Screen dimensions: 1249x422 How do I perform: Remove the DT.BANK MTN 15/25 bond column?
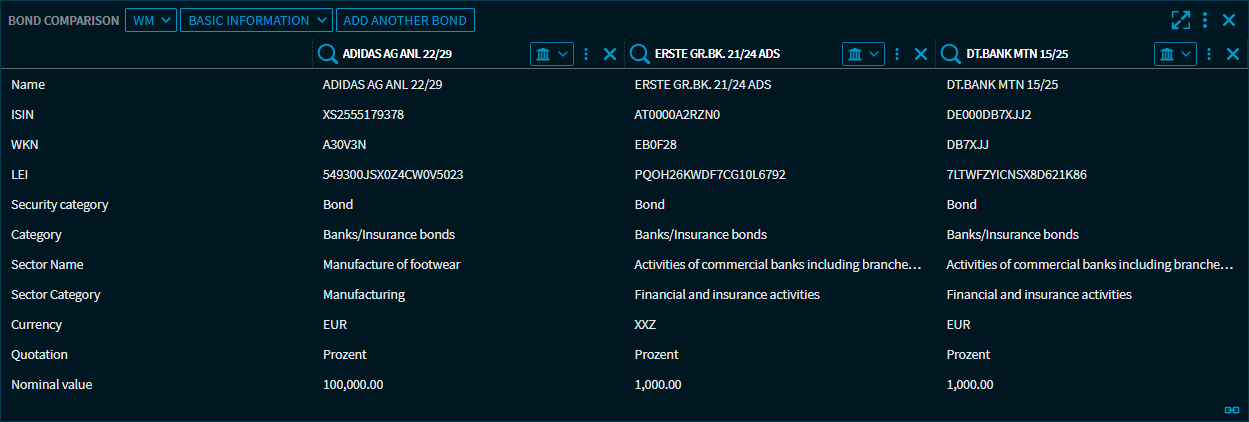click(x=1233, y=54)
